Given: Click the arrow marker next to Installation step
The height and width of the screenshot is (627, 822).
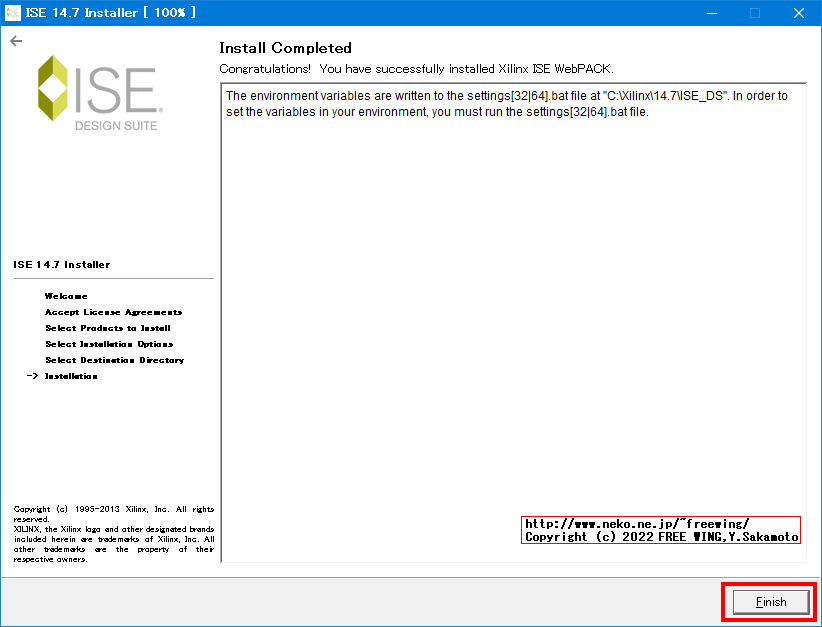Looking at the screenshot, I should click(32, 375).
